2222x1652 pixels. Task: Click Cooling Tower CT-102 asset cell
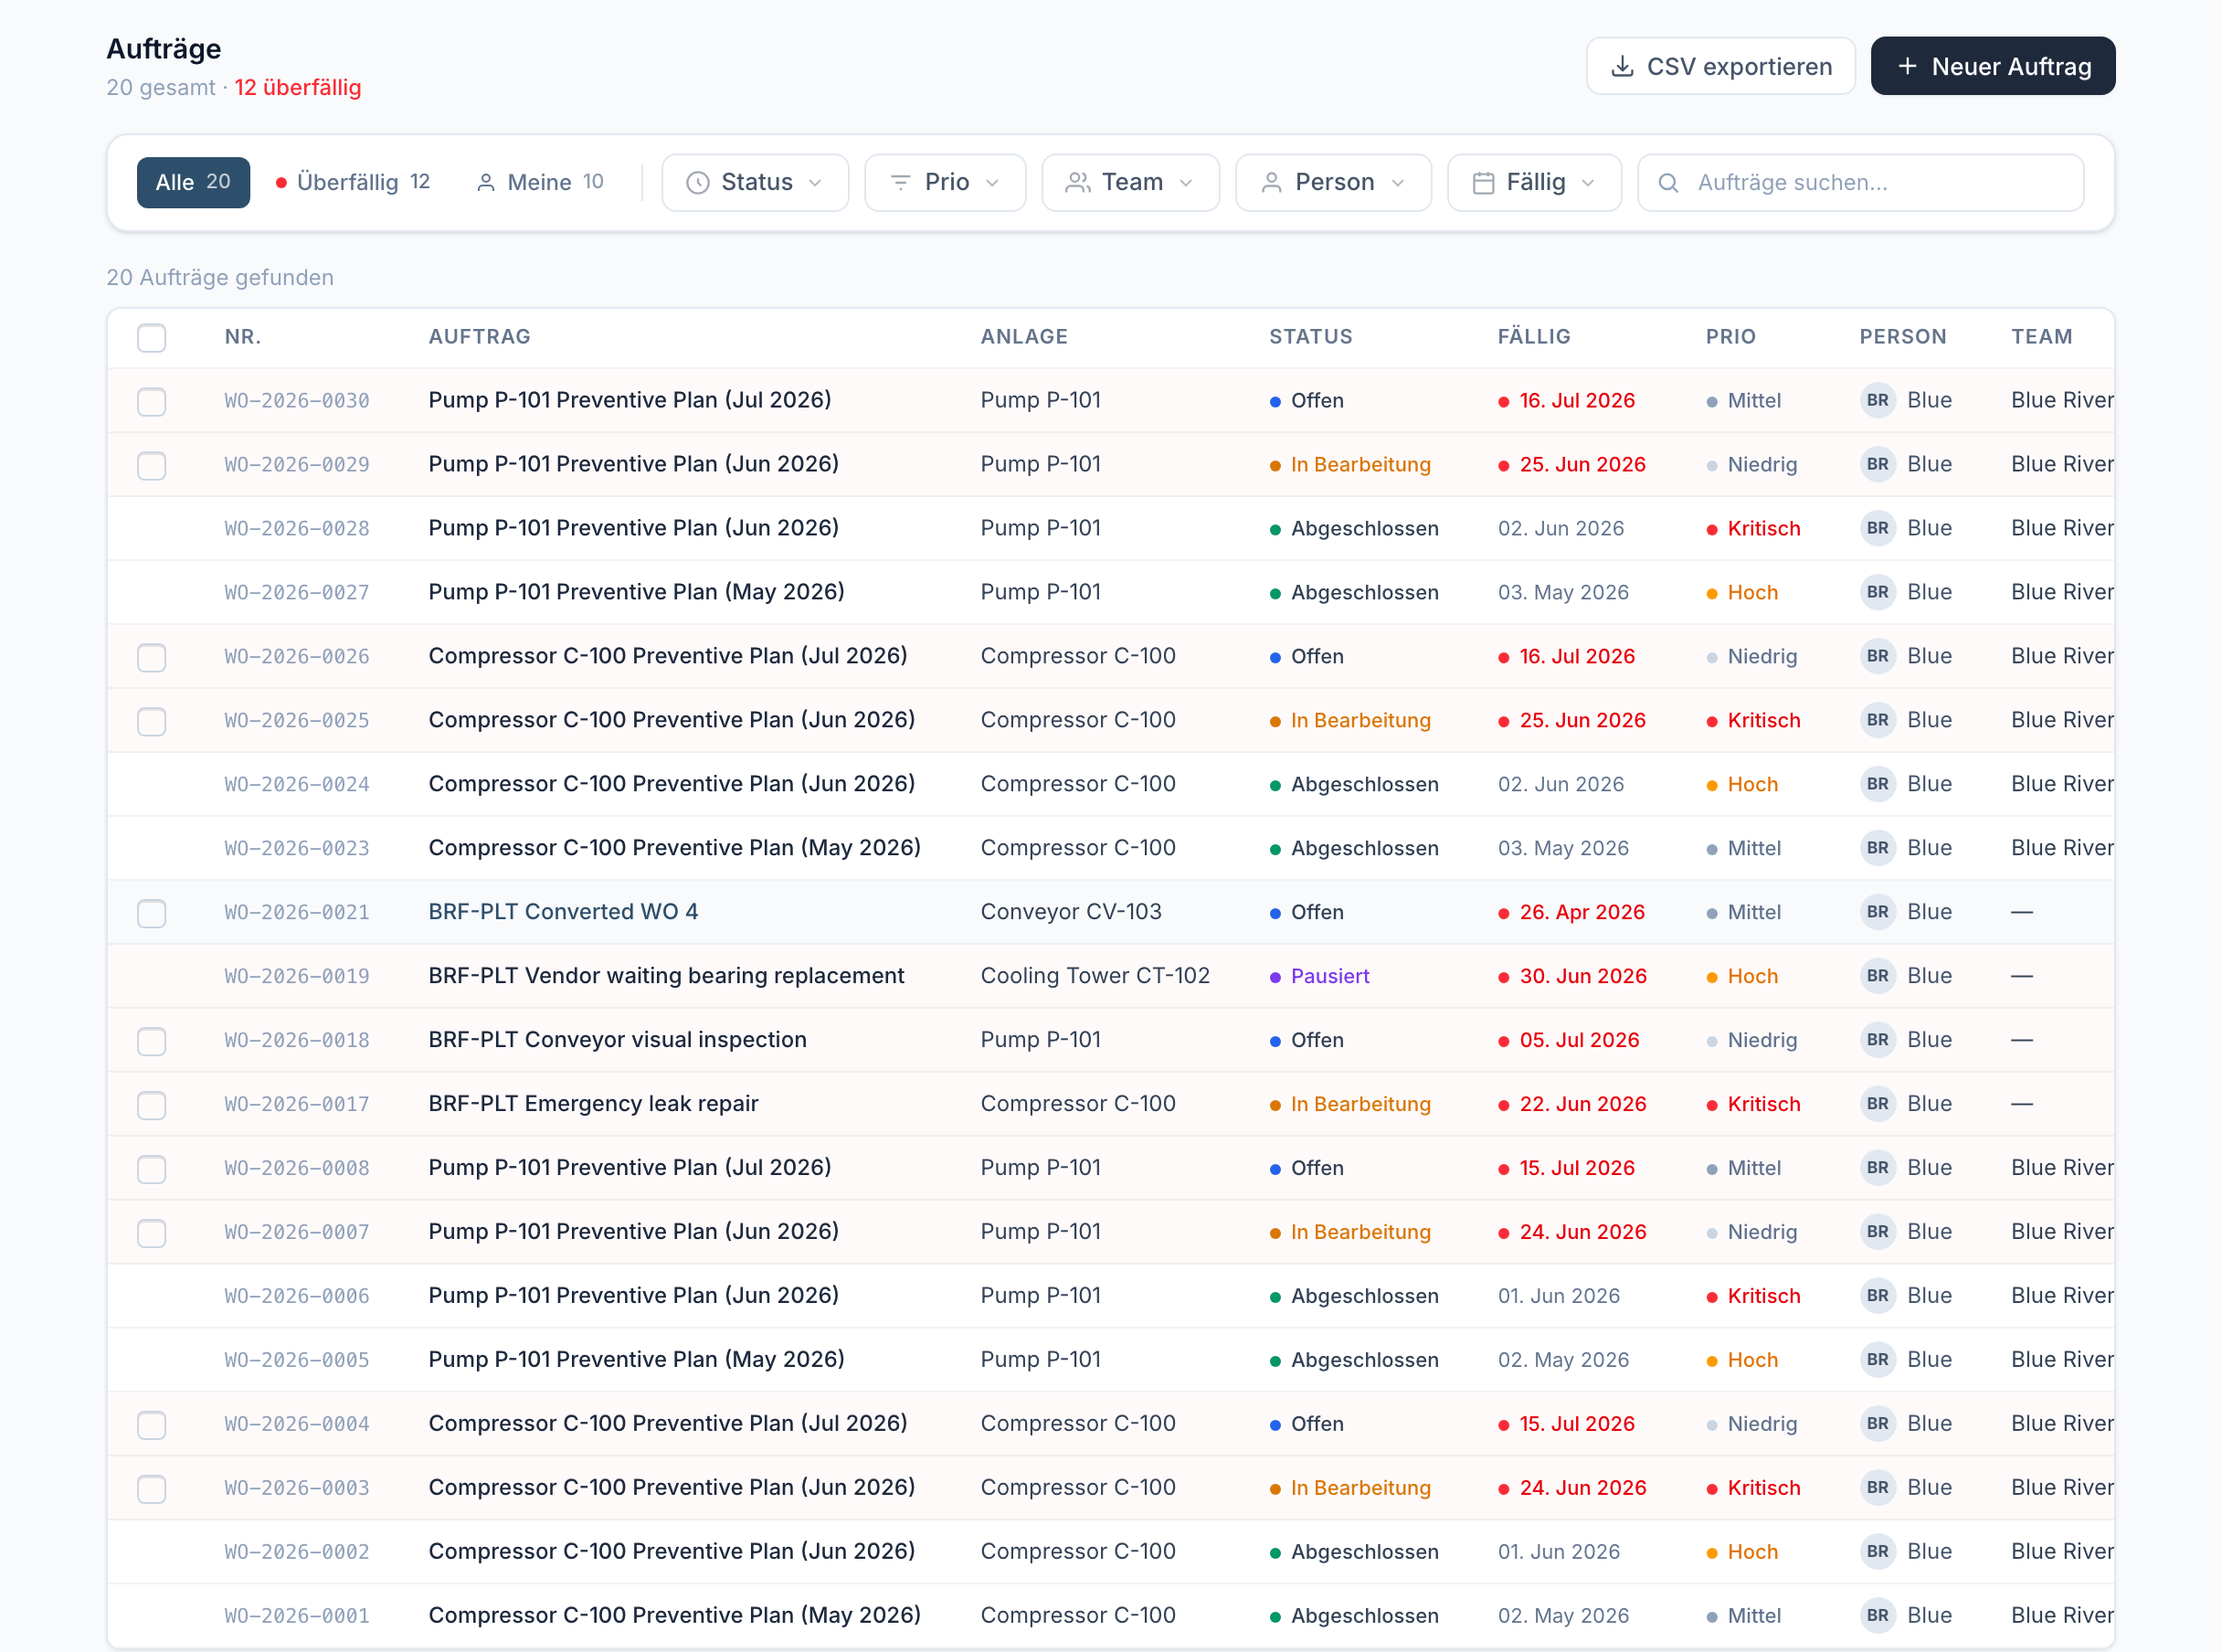pyautogui.click(x=1095, y=976)
